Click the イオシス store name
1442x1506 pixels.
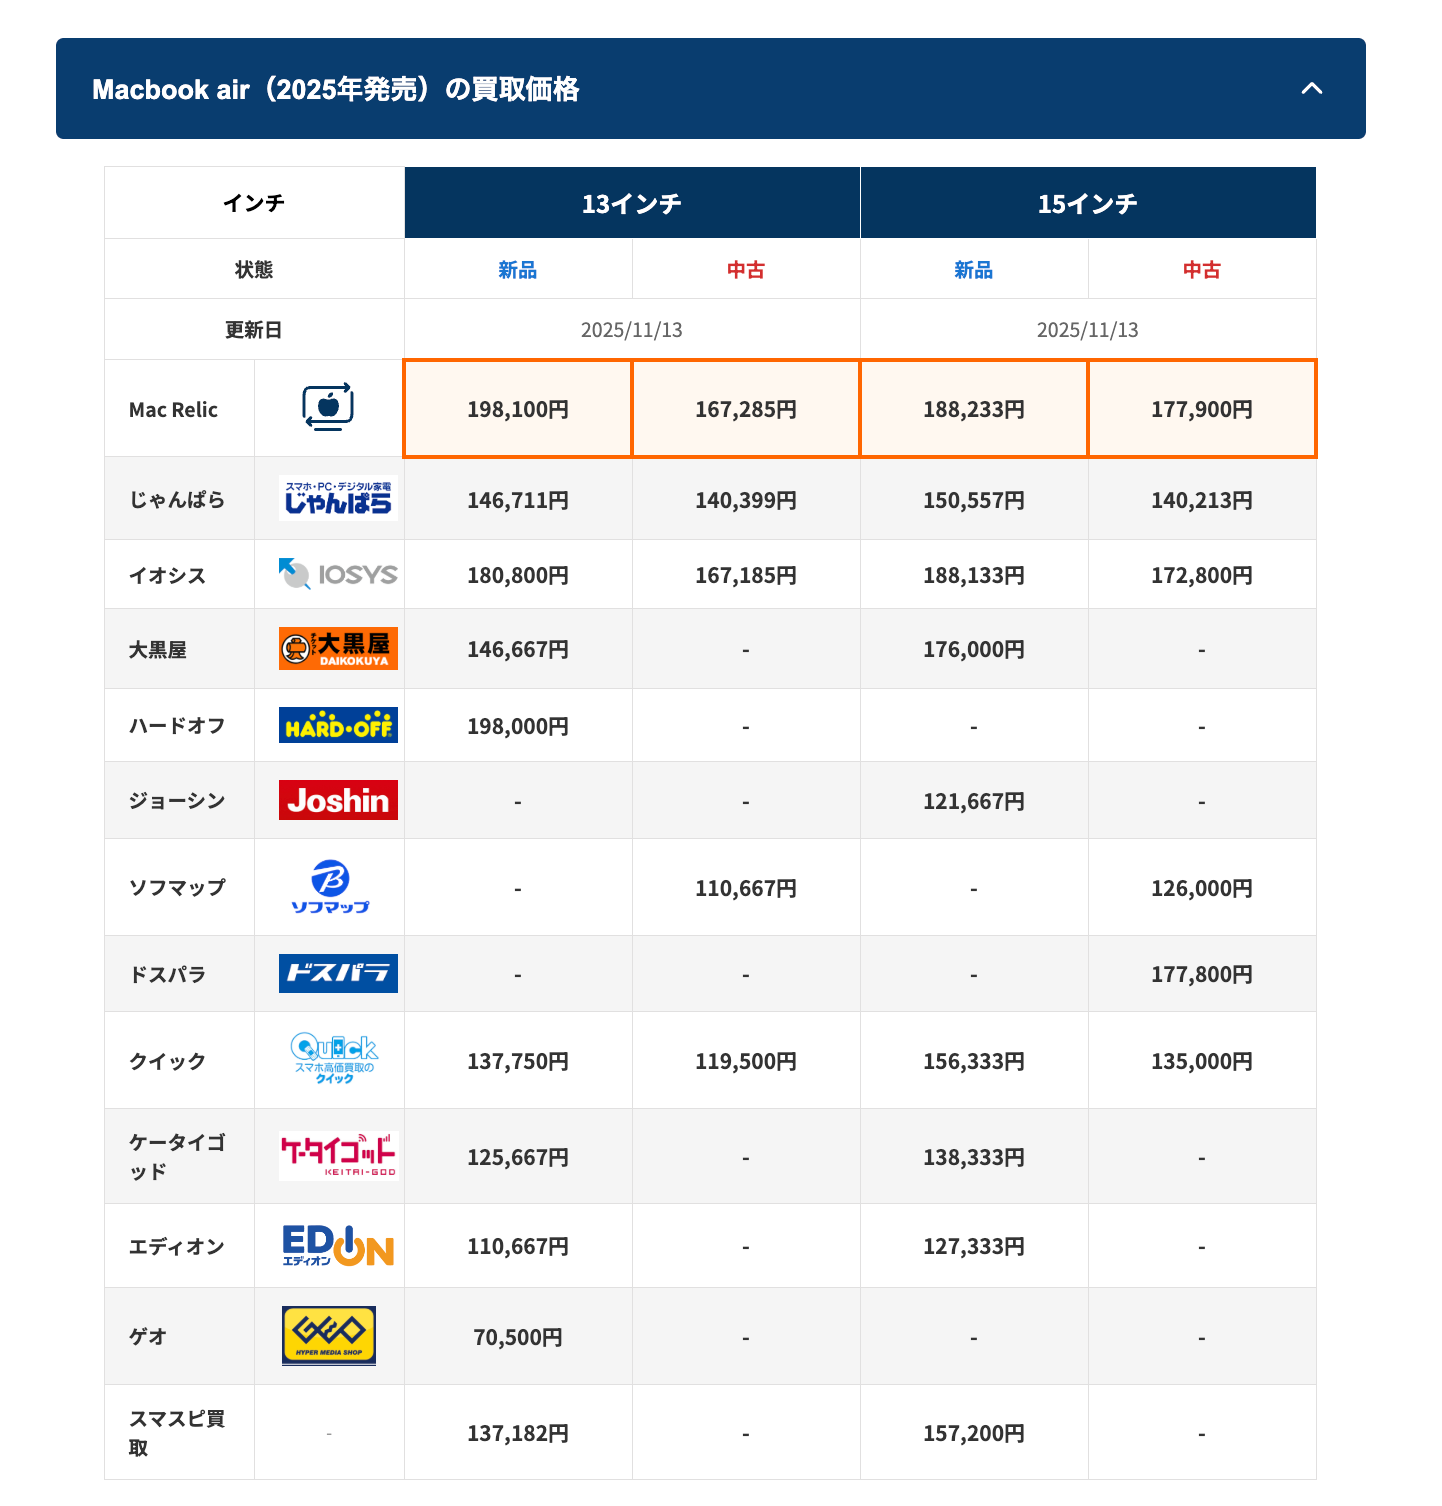tap(167, 575)
